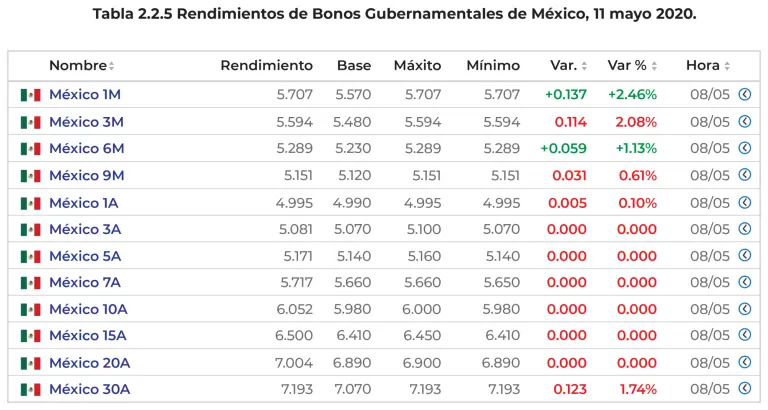This screenshot has width=768, height=410.
Task: Click the clock icon in México 1M row
Action: coord(744,95)
